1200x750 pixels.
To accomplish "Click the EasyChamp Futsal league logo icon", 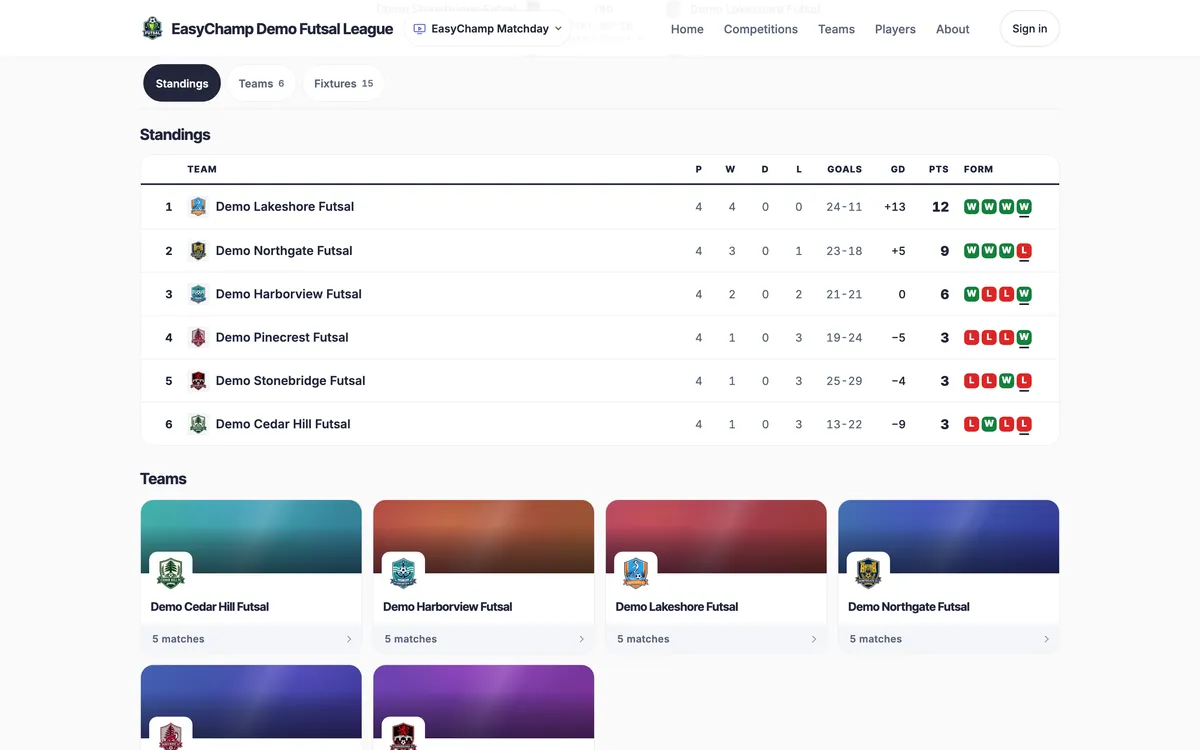I will click(x=152, y=28).
